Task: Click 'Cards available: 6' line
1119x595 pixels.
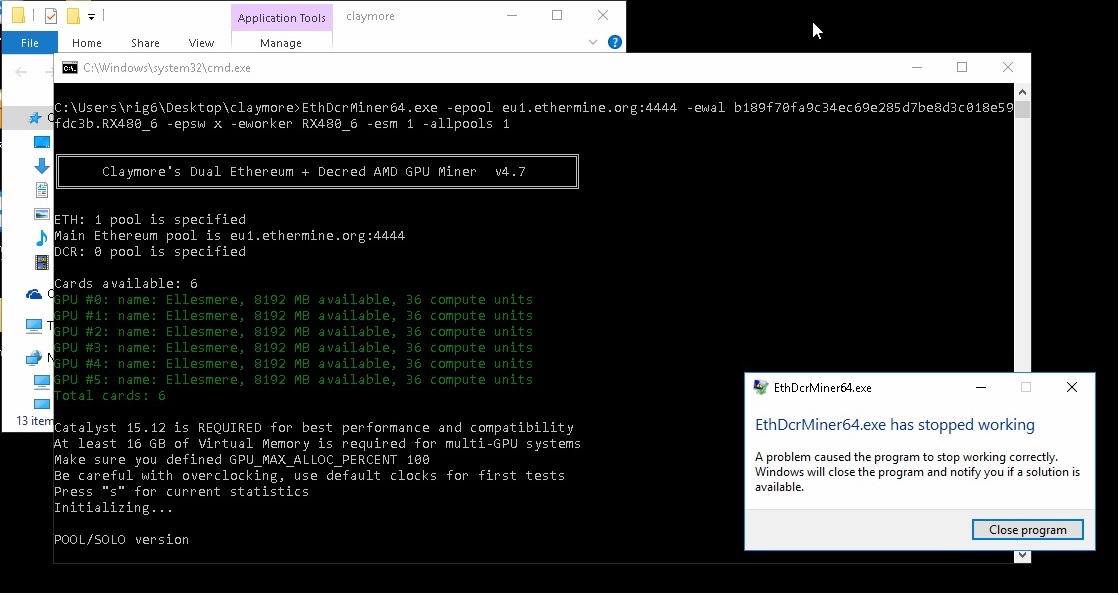Action: [x=126, y=283]
